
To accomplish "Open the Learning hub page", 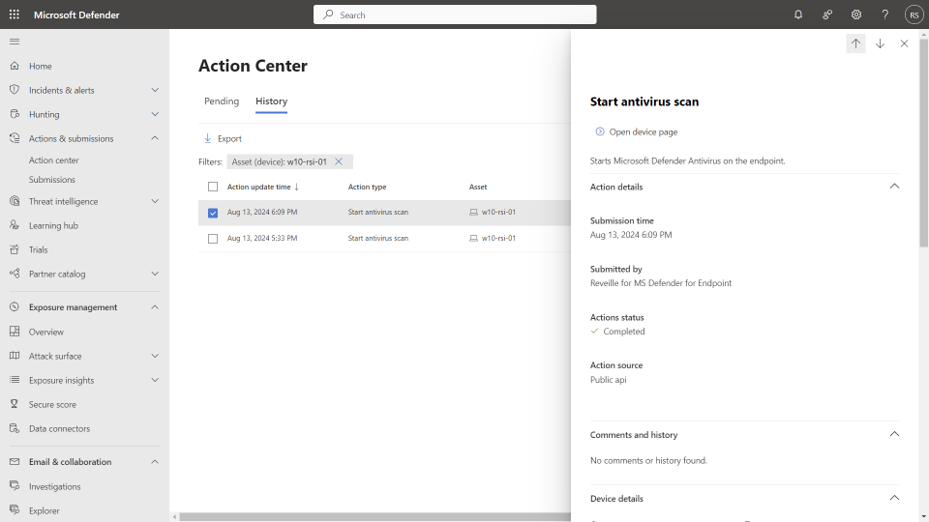I will point(53,225).
